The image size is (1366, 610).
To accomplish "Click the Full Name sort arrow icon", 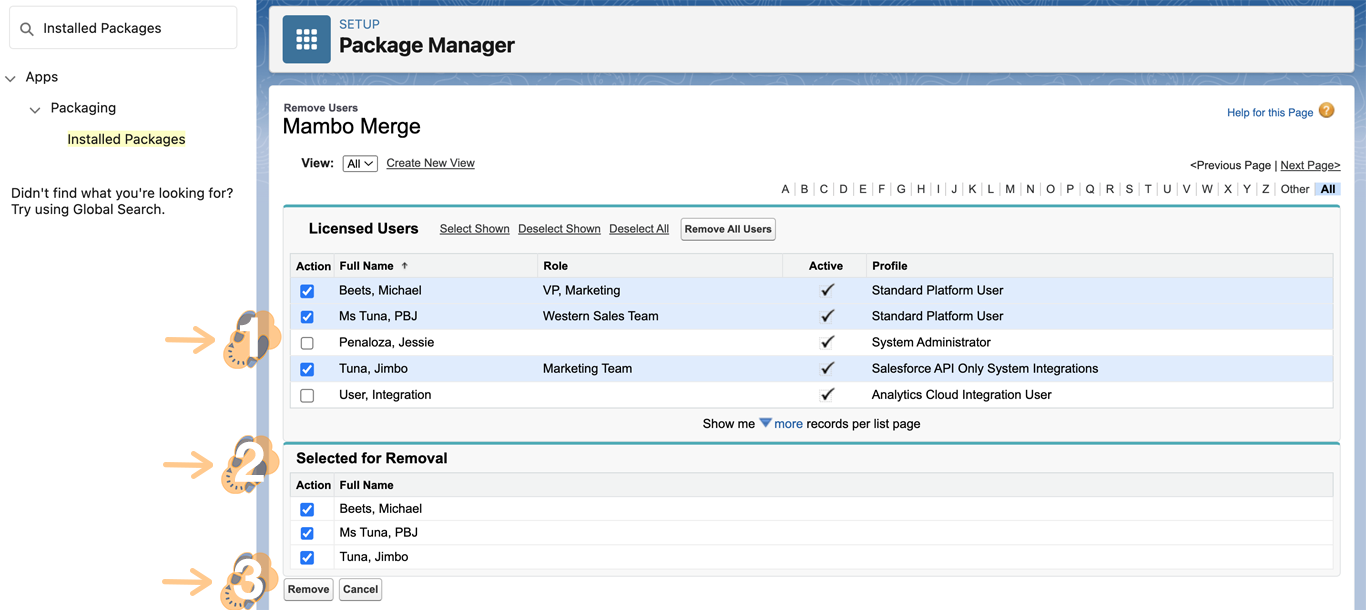I will pos(404,266).
